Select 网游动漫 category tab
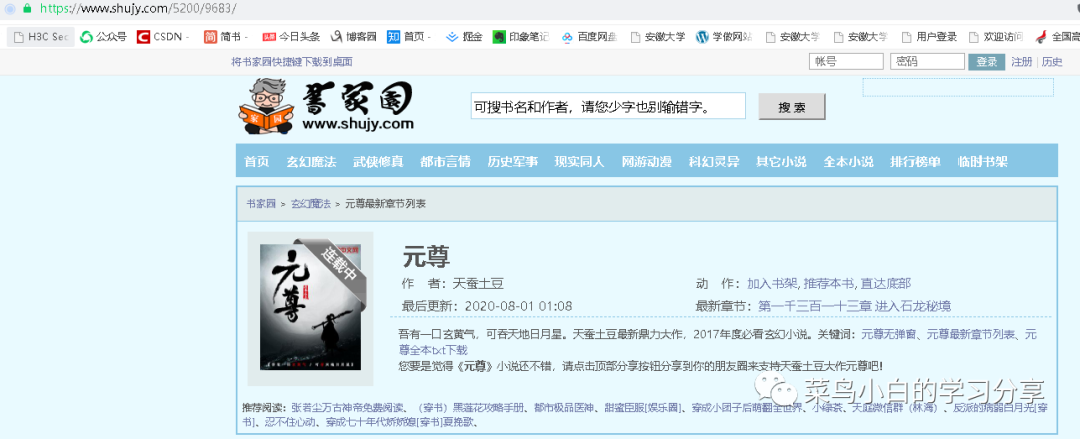1080x439 pixels. (647, 162)
